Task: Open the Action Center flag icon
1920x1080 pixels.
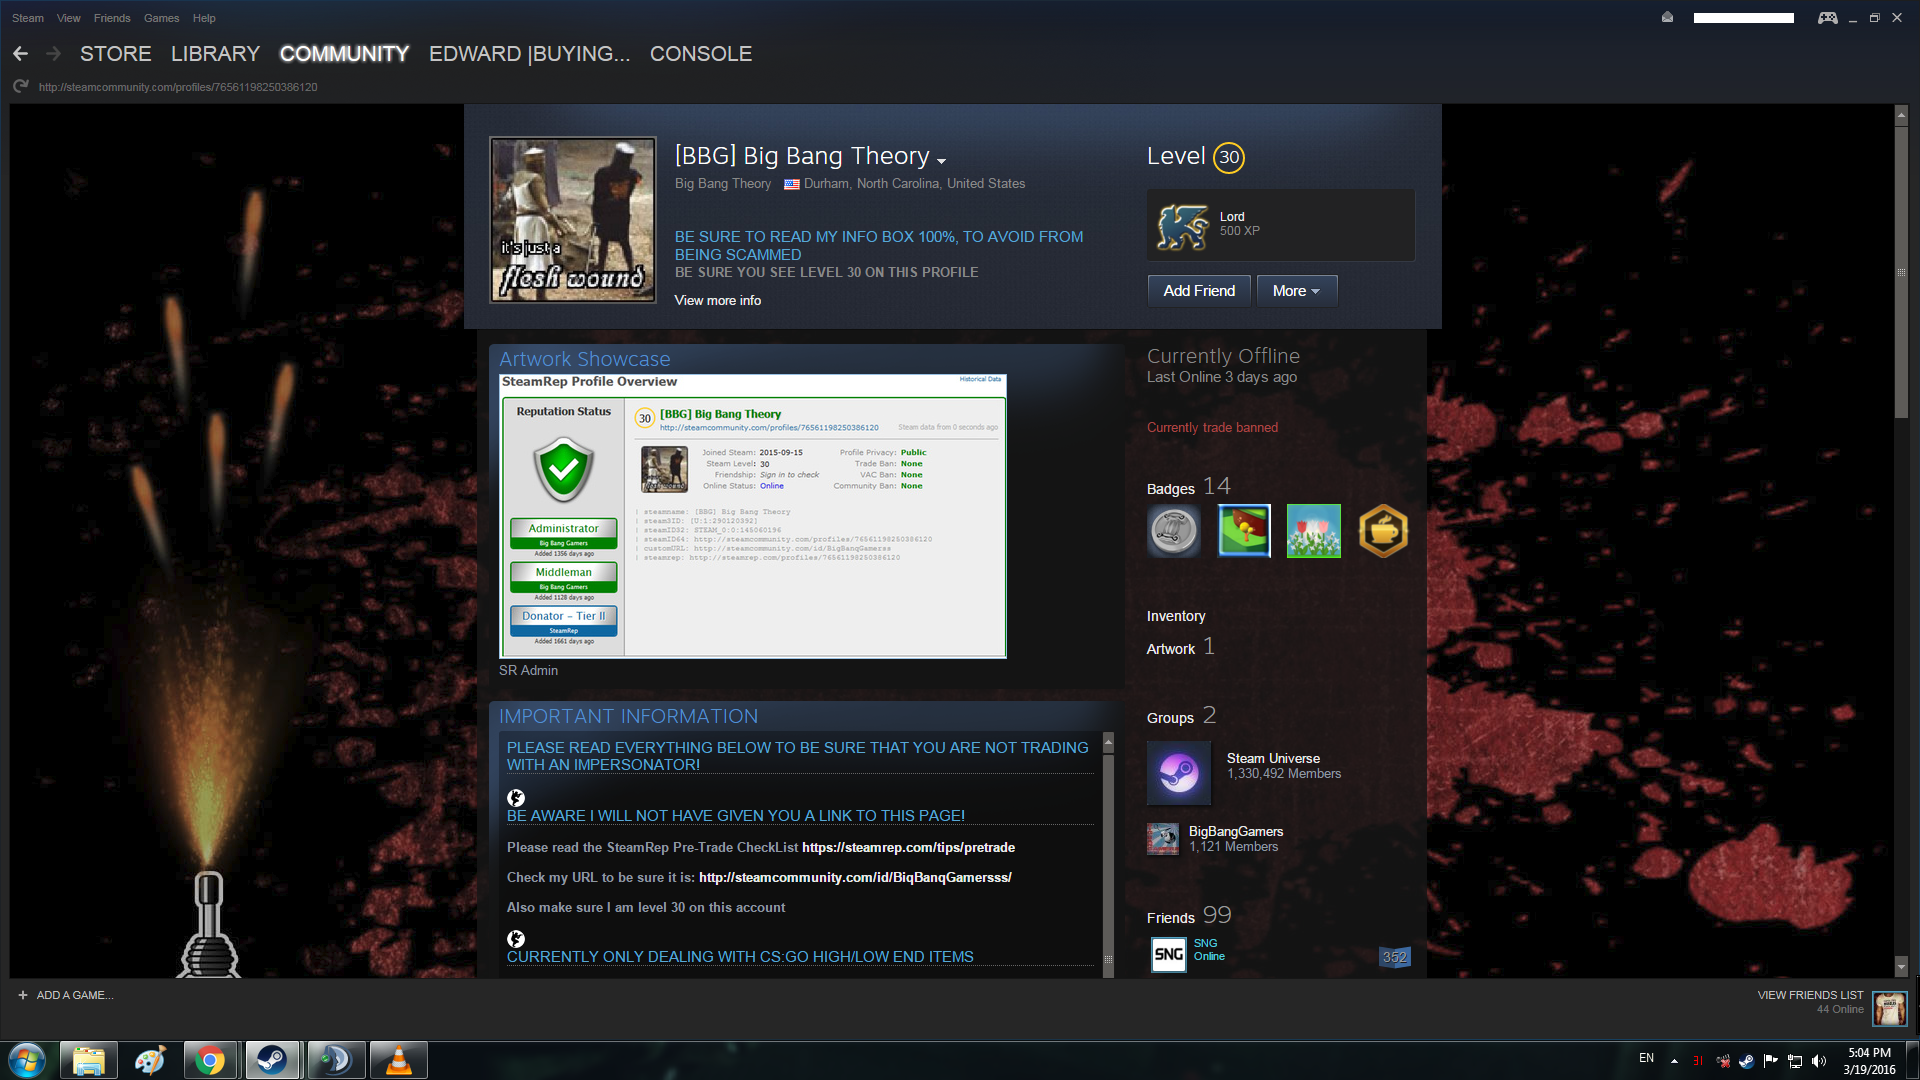Action: coord(1771,1061)
